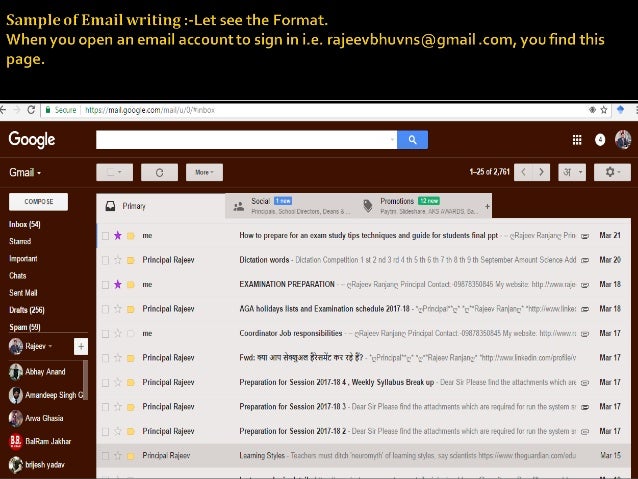Viewport: 638px width, 479px height.
Task: Expand the Rajeev chat status dropdown
Action: (x=50, y=346)
